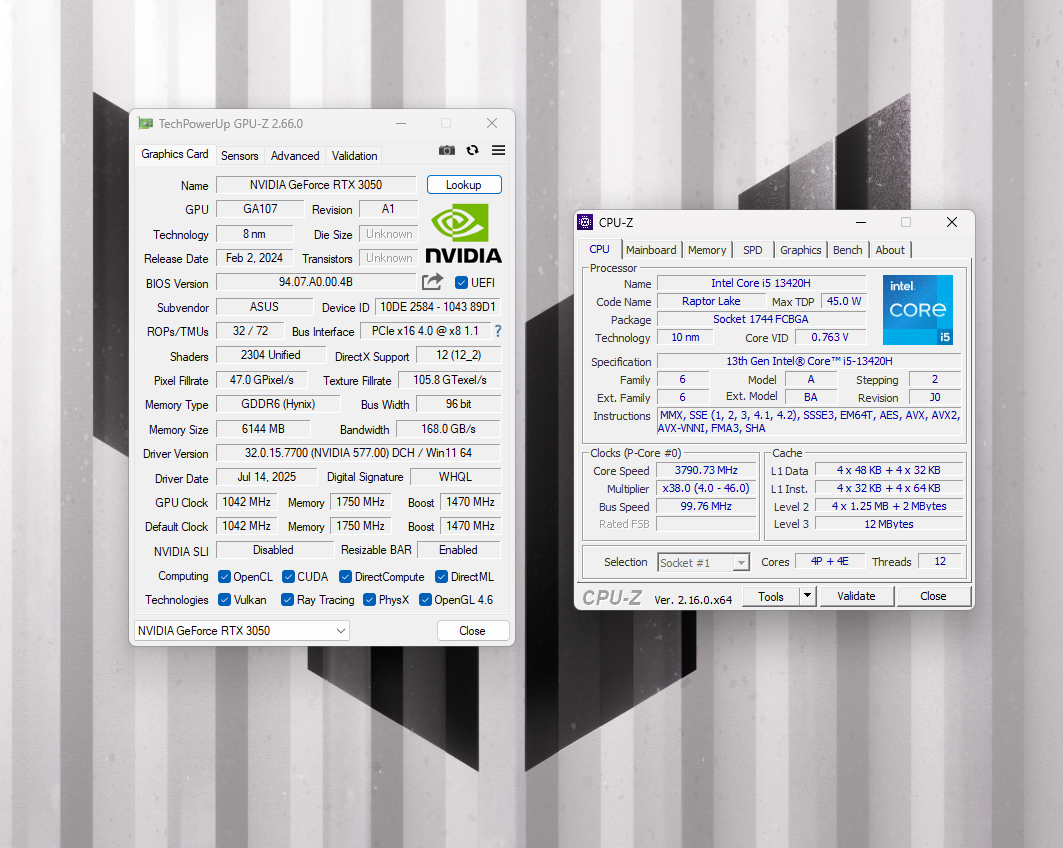Open the Memory tab in CPU-Z
1063x848 pixels.
point(706,249)
